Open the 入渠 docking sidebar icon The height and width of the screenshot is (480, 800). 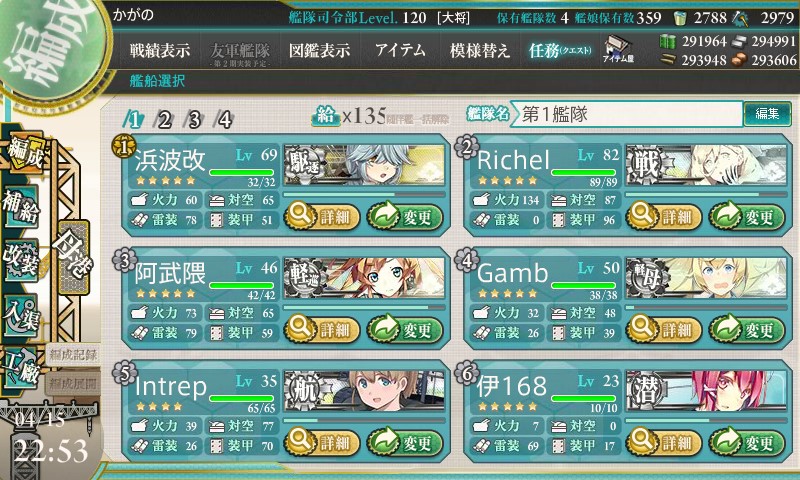pos(21,315)
